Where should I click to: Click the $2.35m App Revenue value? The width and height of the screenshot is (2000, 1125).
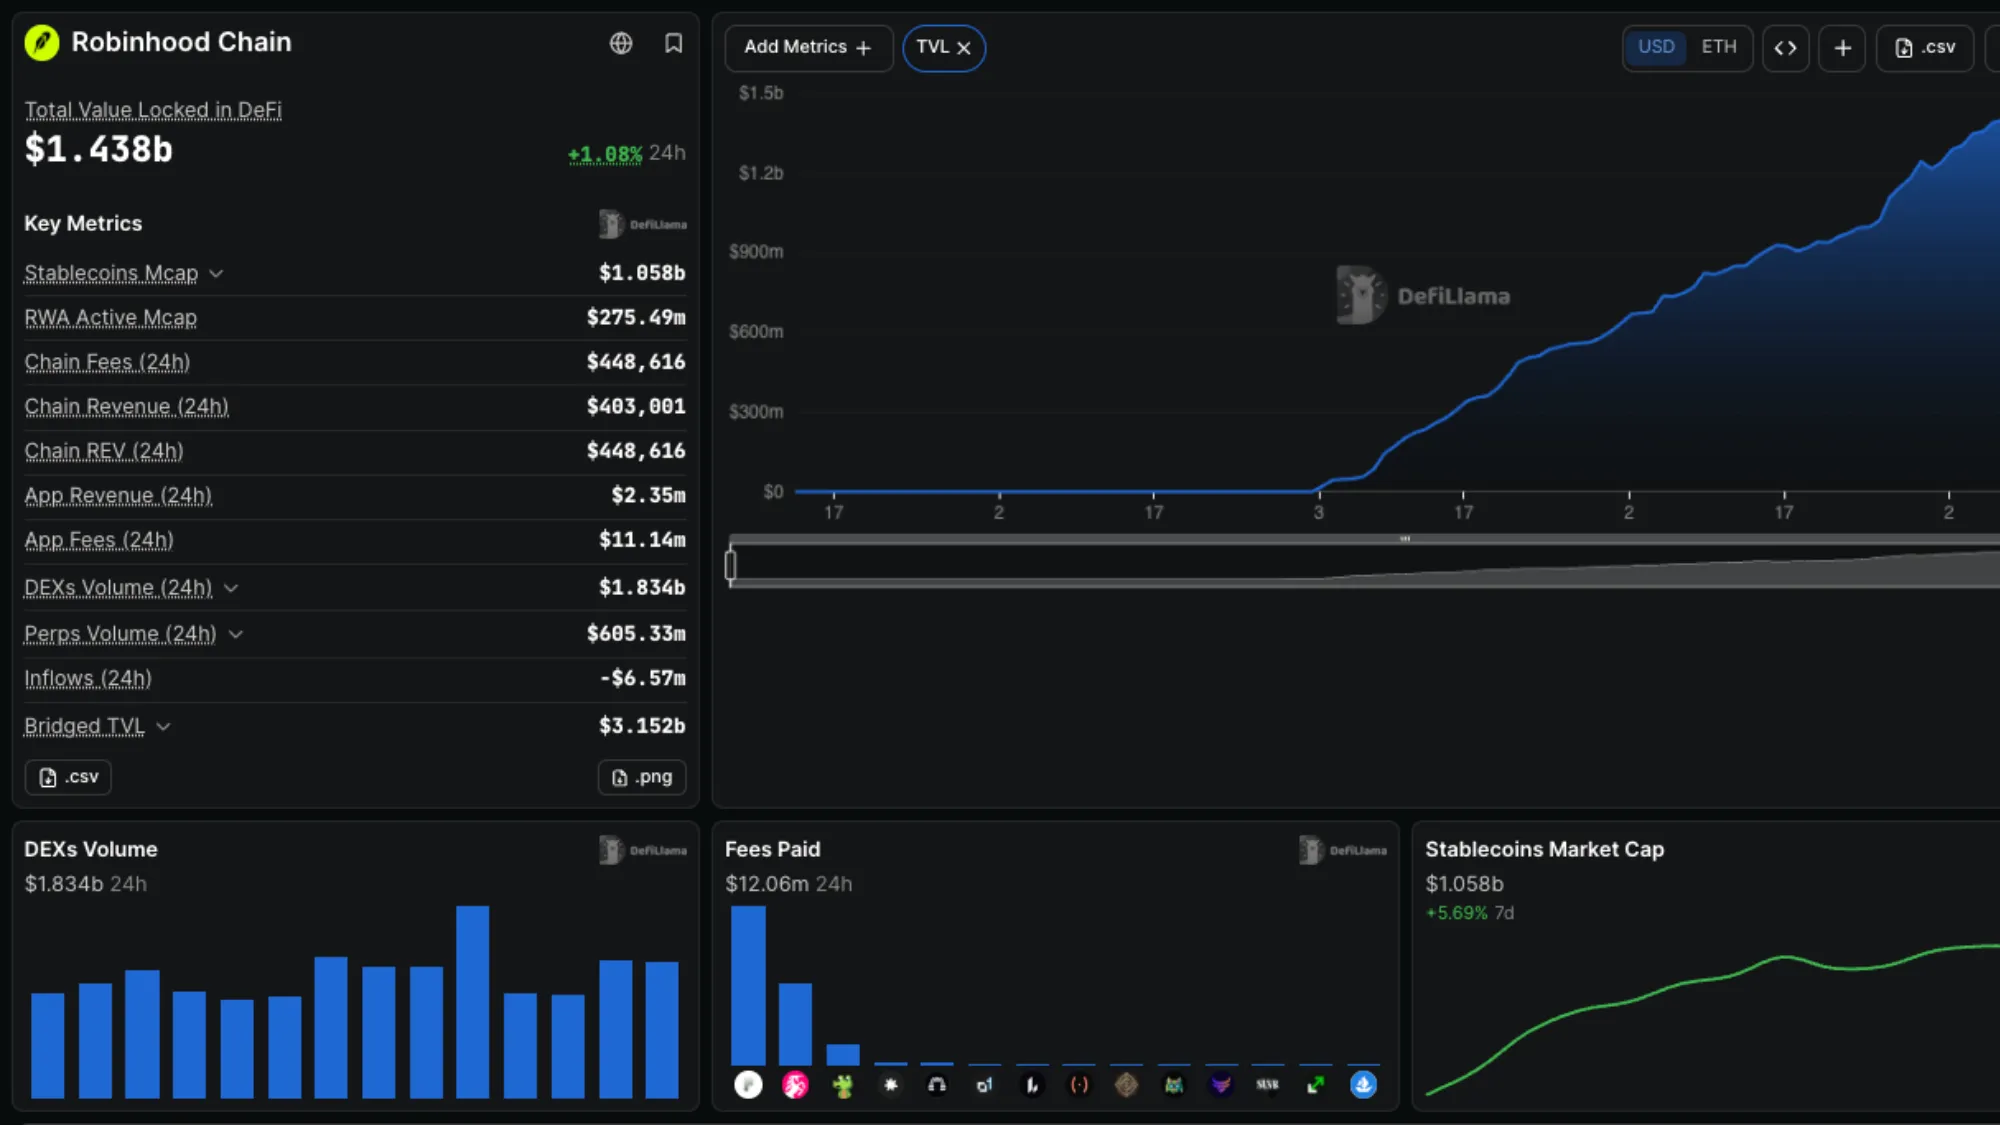pyautogui.click(x=648, y=496)
